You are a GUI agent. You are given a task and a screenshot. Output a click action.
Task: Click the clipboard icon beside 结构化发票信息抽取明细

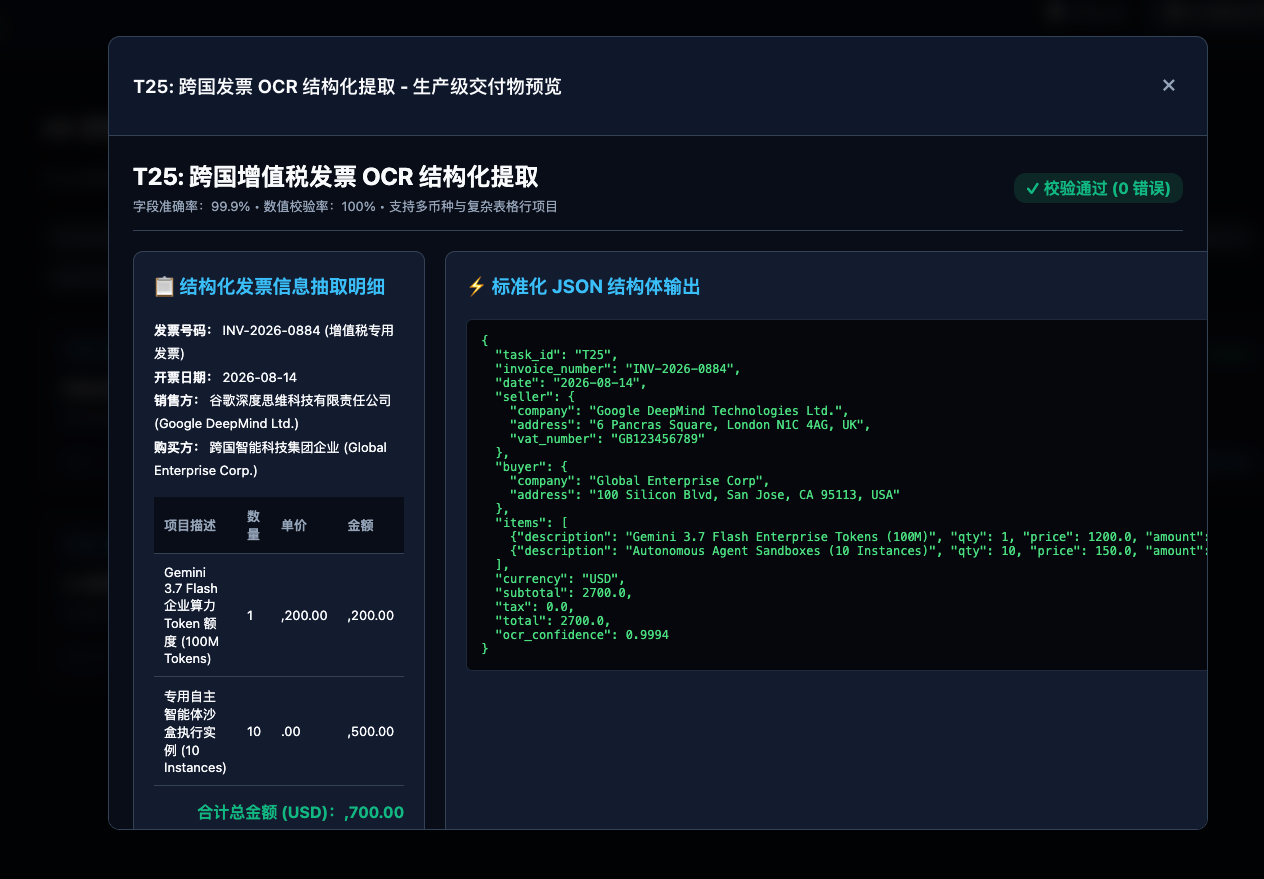[x=164, y=287]
